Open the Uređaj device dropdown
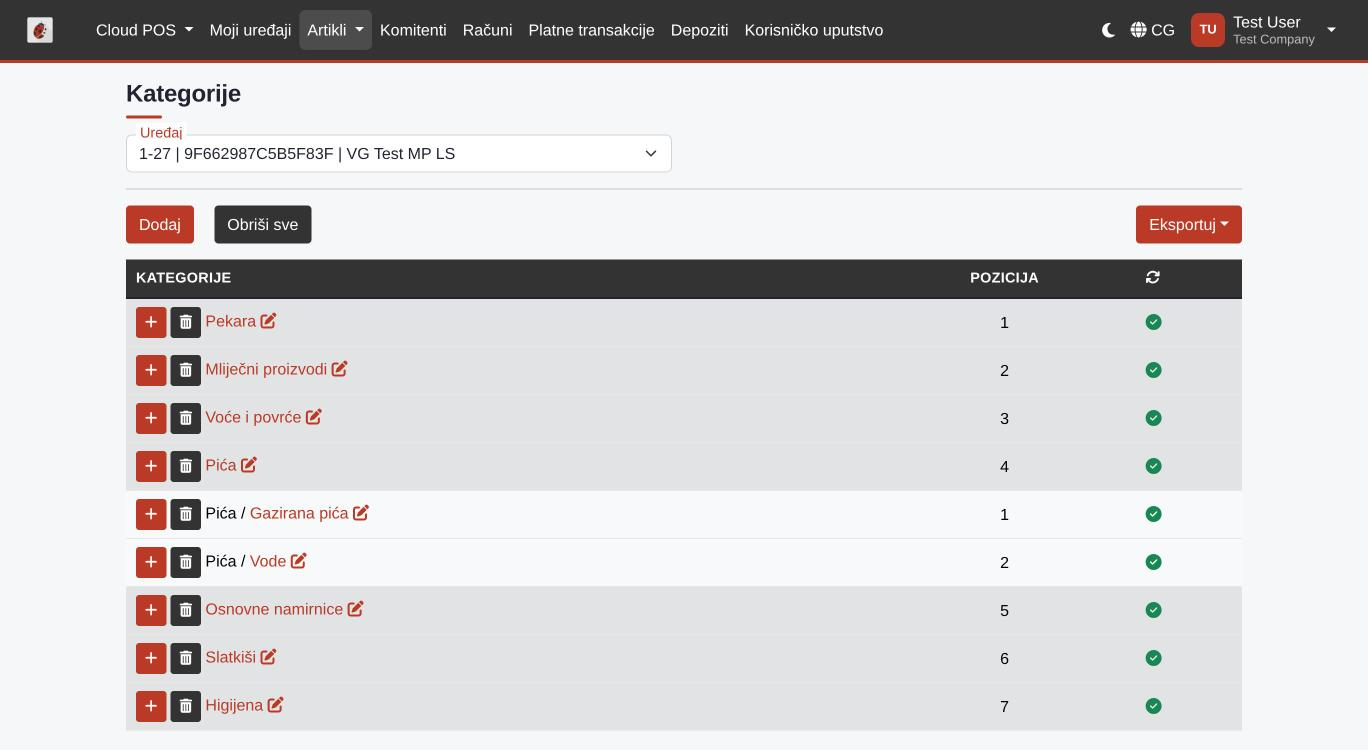The width and height of the screenshot is (1368, 750). tap(399, 154)
